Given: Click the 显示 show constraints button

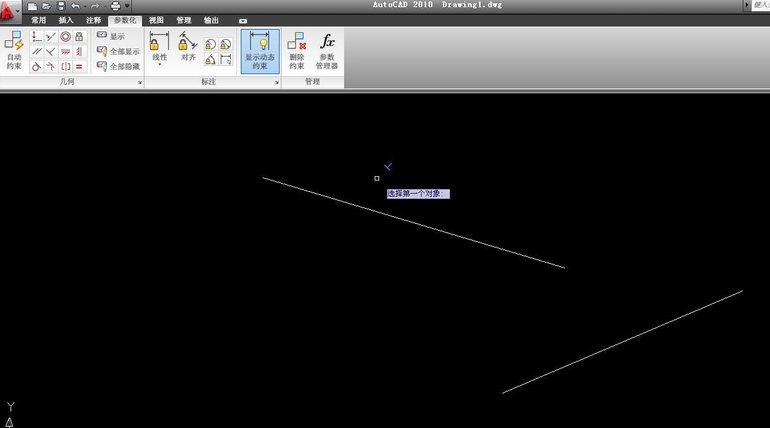Looking at the screenshot, I should click(x=112, y=36).
